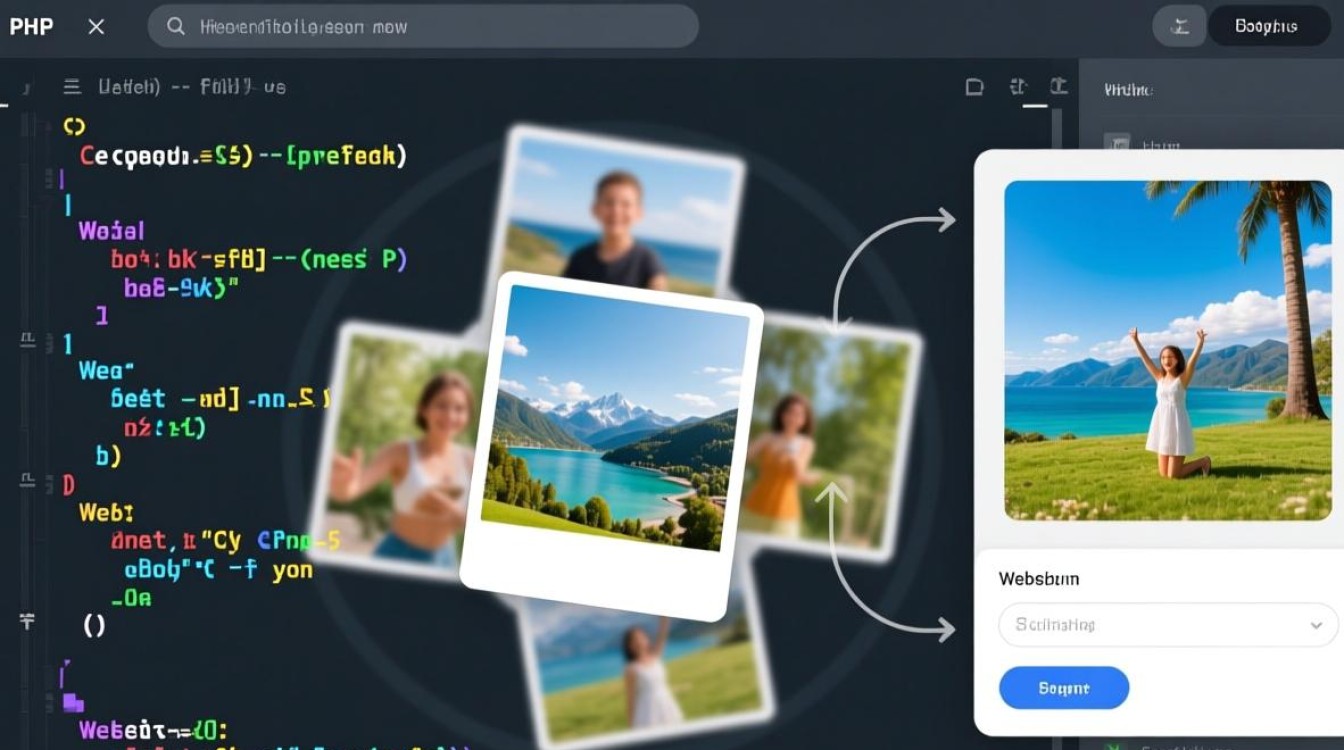Click the middle icon in editor toolbar
Screen dimensions: 1344x750
(x=1019, y=88)
